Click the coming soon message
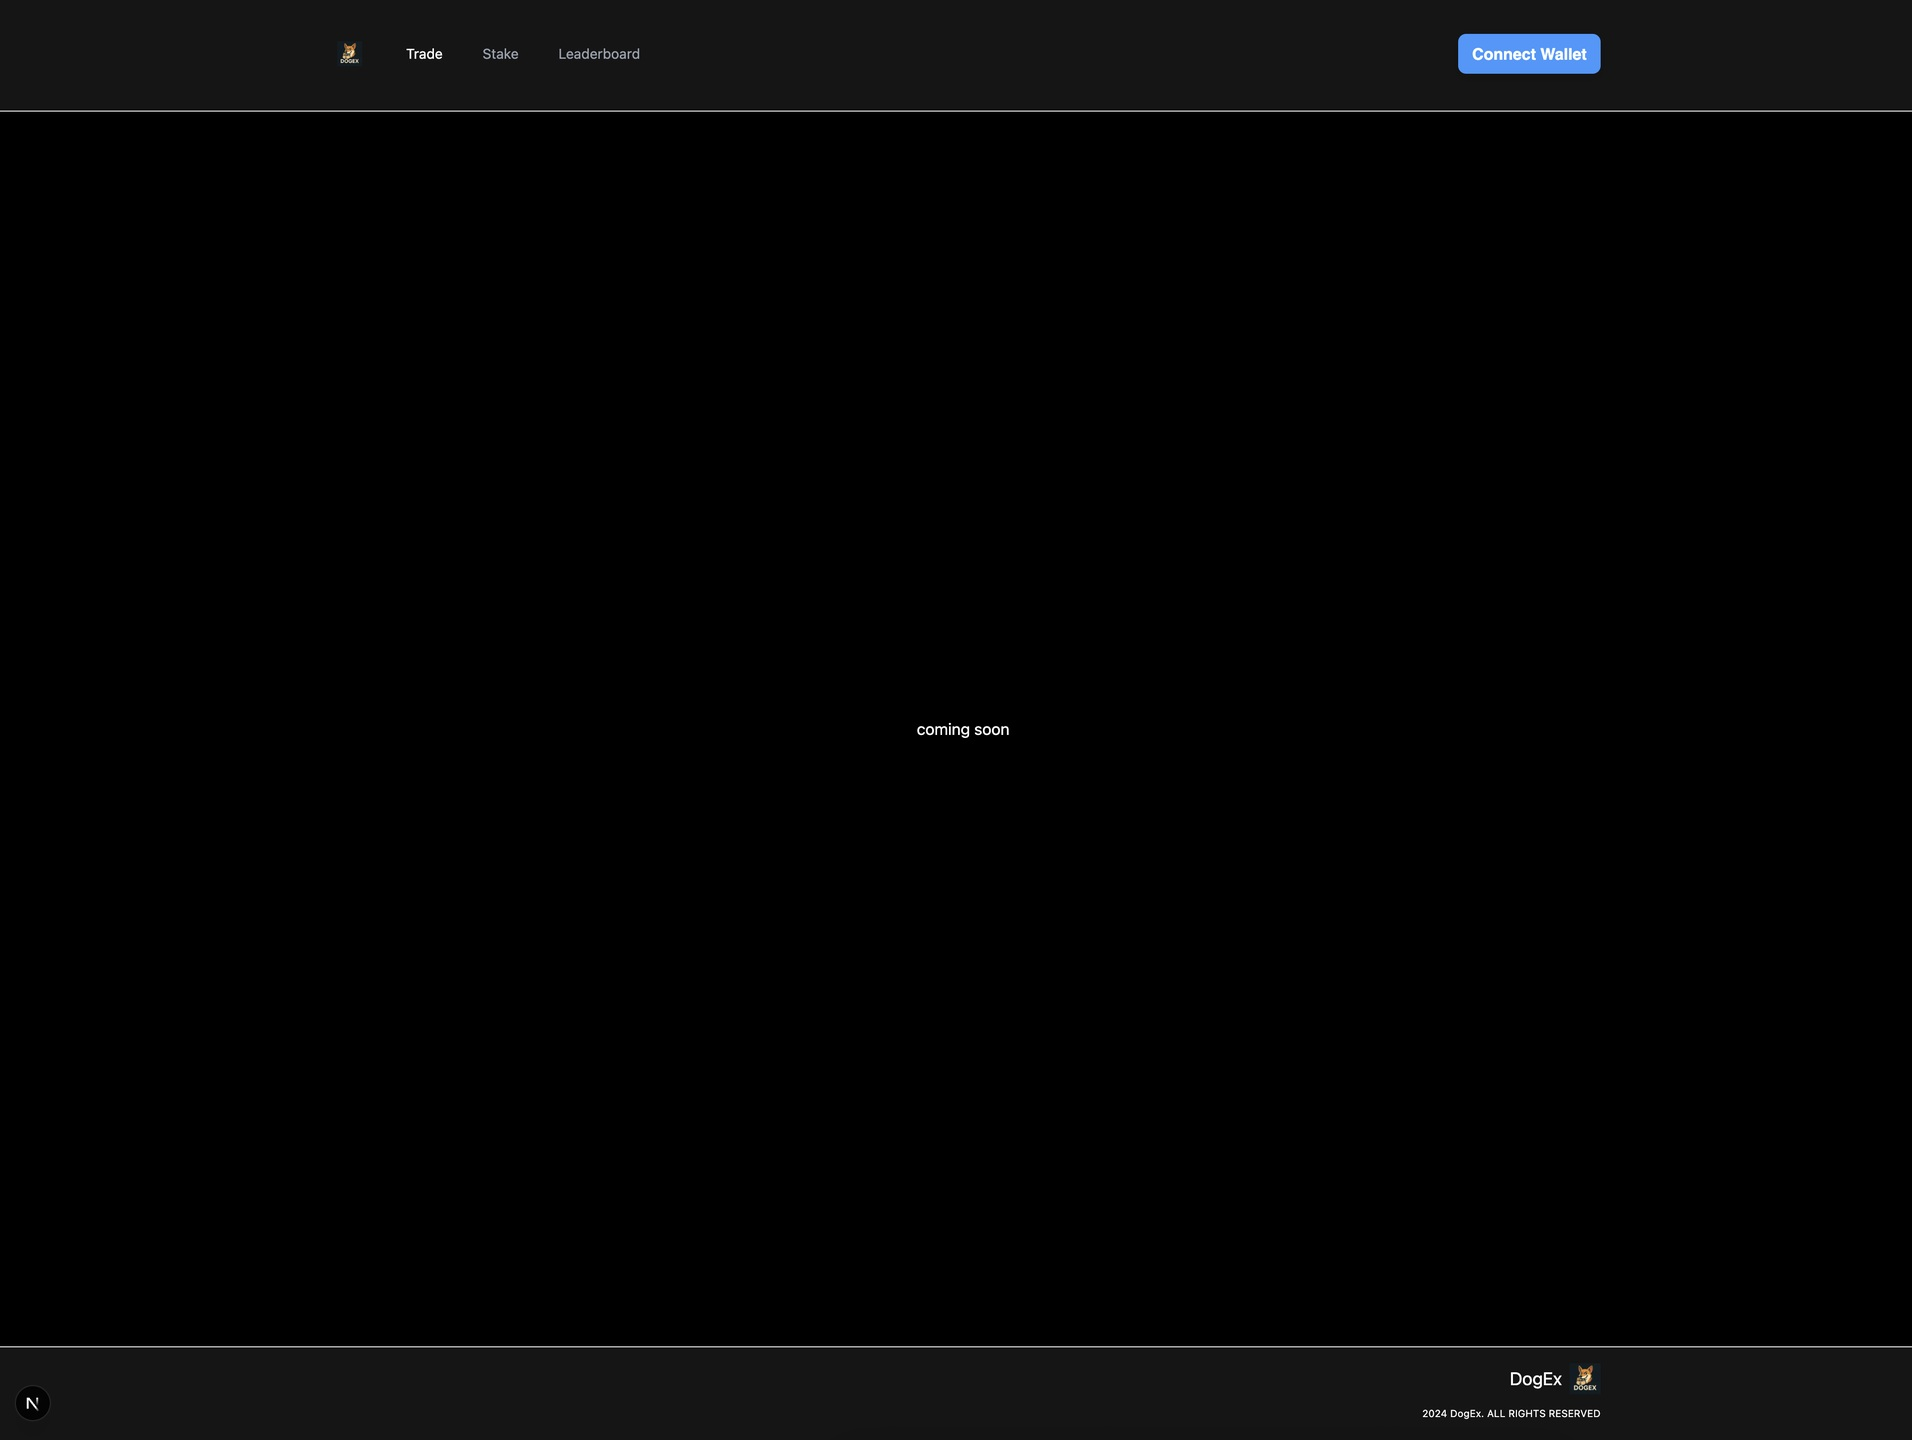The height and width of the screenshot is (1440, 1912). pyautogui.click(x=963, y=730)
